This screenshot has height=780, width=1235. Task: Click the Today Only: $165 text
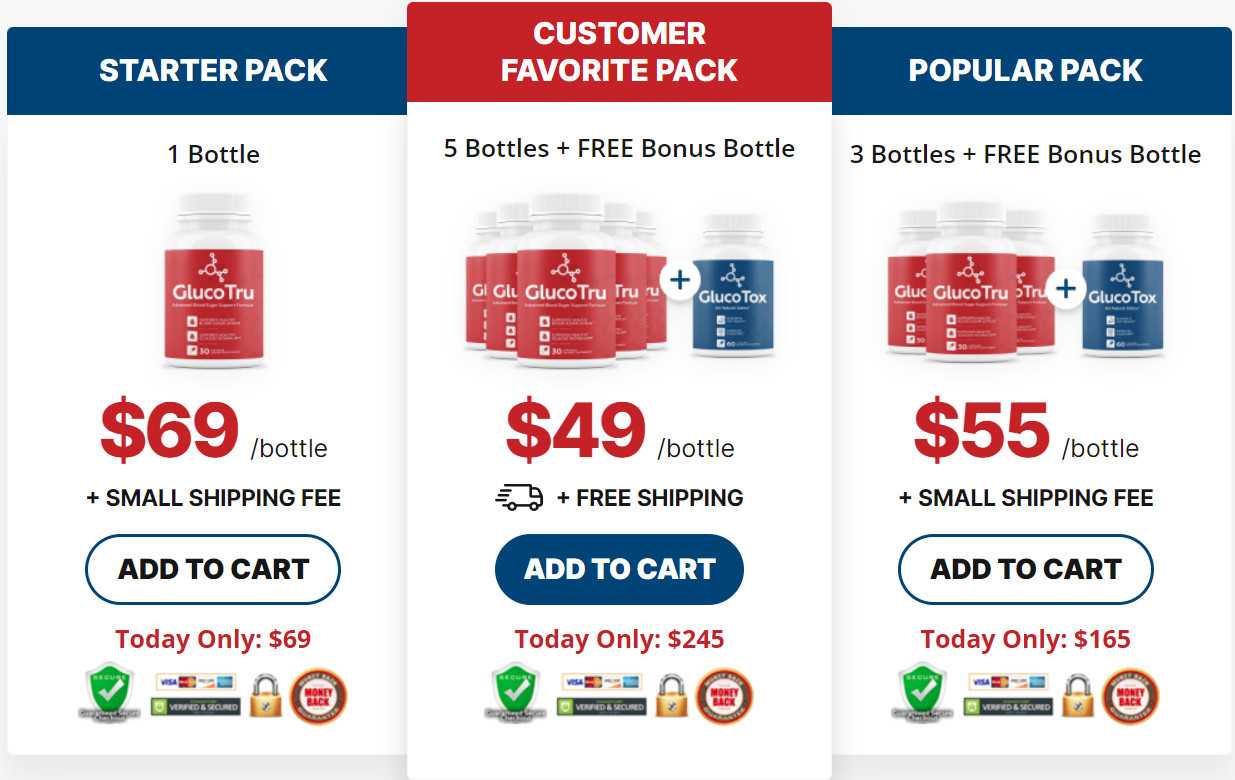(x=1025, y=639)
